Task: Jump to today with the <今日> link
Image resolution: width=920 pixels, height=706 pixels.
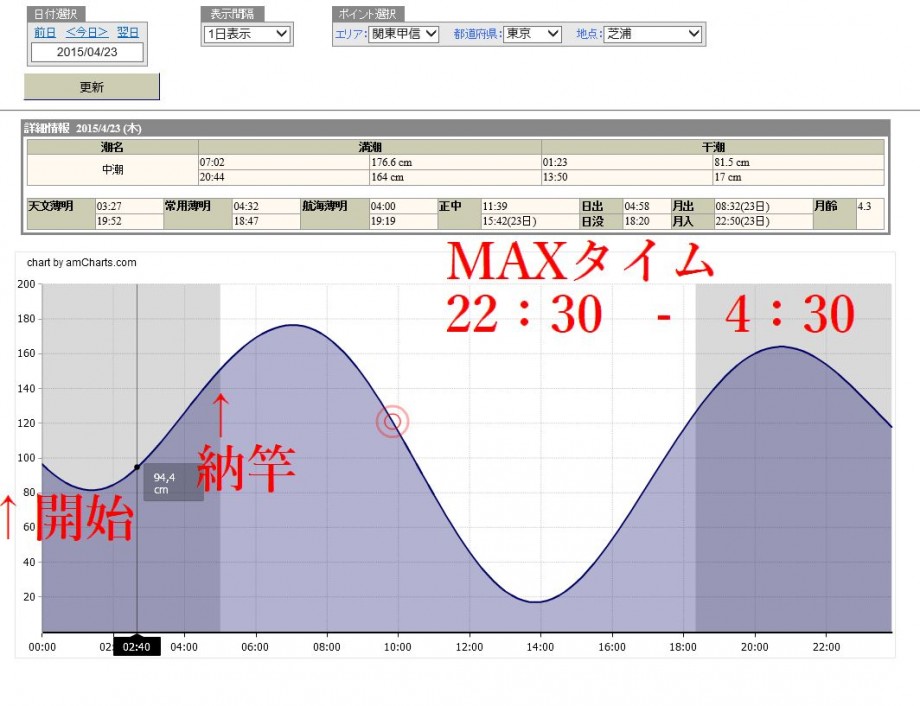Action: pos(87,33)
